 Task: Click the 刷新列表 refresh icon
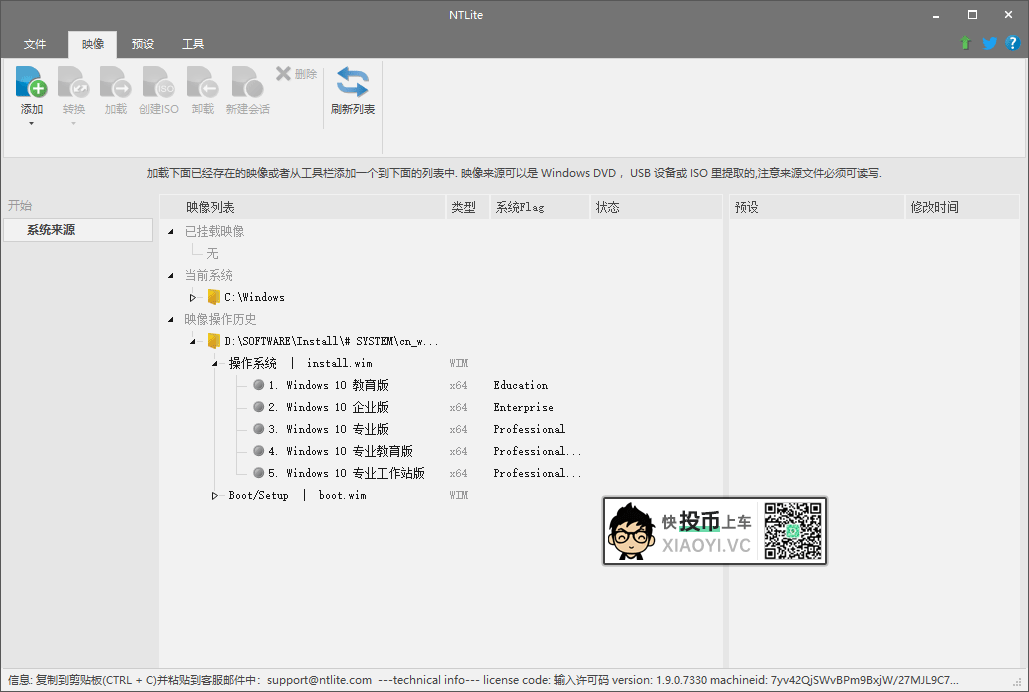point(353,82)
